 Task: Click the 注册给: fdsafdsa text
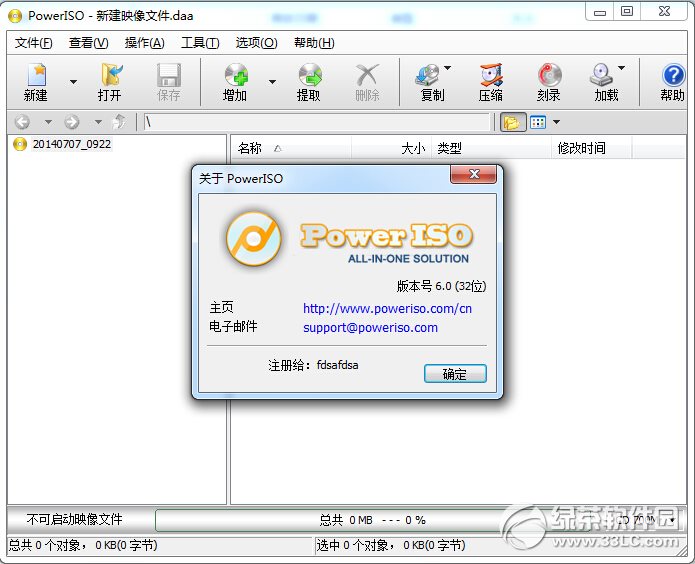313,365
